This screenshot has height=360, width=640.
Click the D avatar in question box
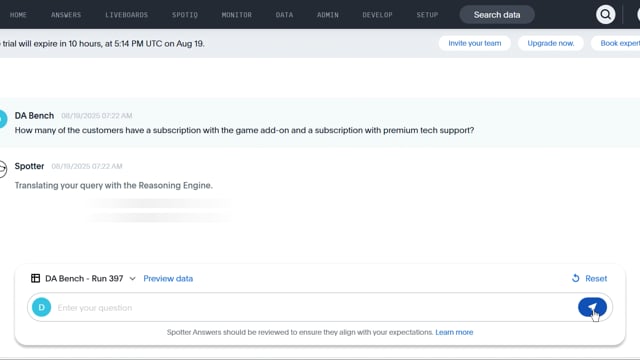pyautogui.click(x=42, y=307)
